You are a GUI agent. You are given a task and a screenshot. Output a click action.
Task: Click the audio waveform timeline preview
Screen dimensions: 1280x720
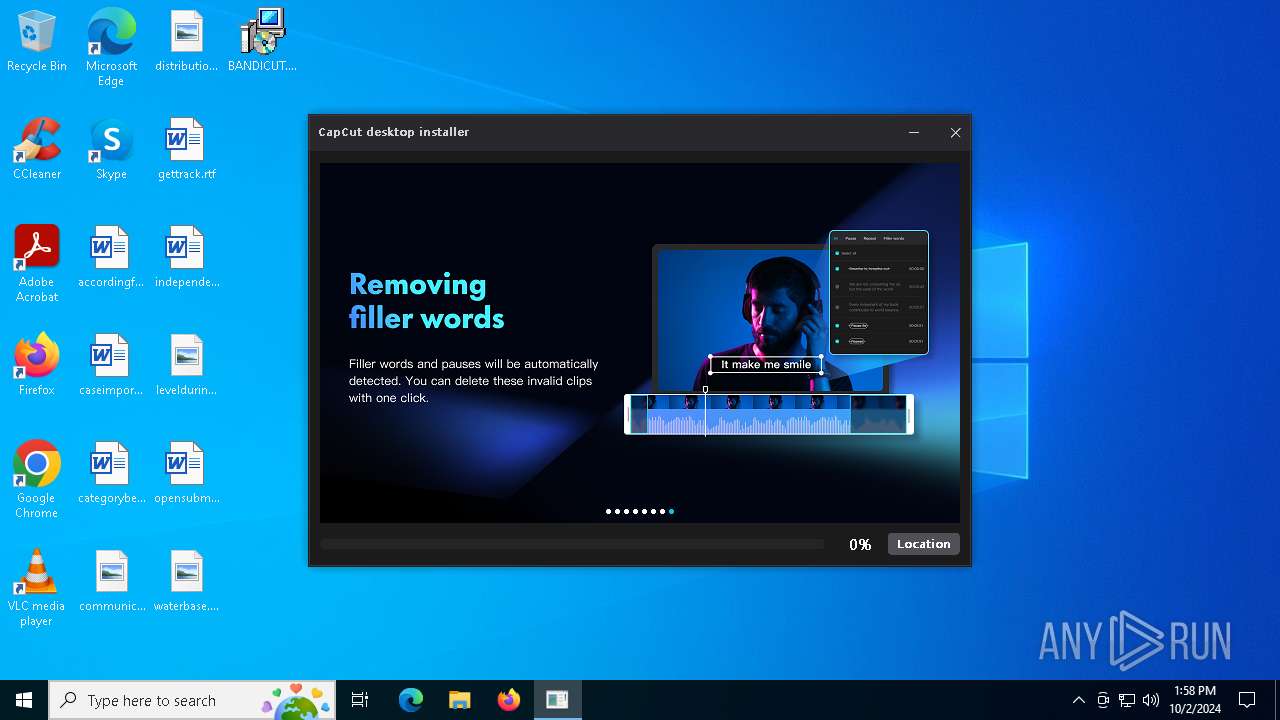pyautogui.click(x=769, y=414)
